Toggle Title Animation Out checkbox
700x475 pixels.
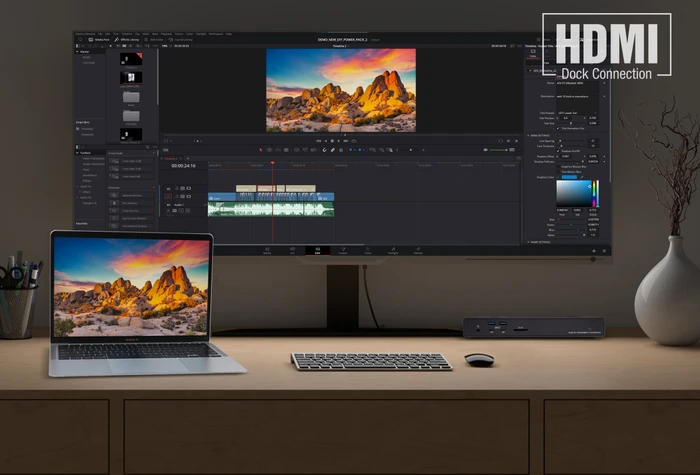tap(558, 128)
